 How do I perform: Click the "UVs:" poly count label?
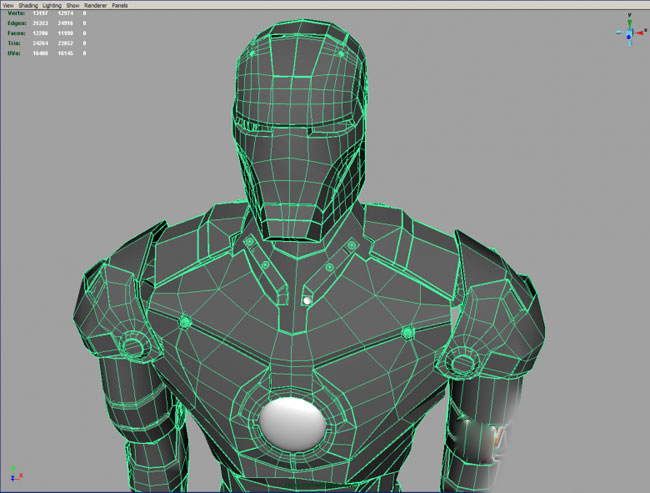(x=14, y=53)
